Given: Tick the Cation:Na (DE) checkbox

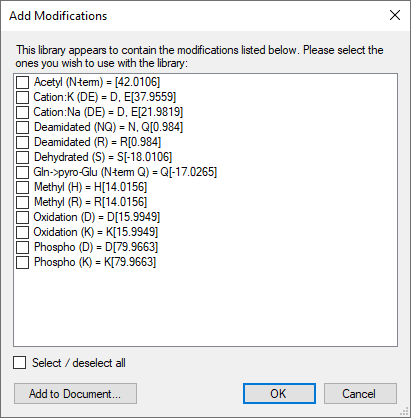Looking at the screenshot, I should 22,112.
